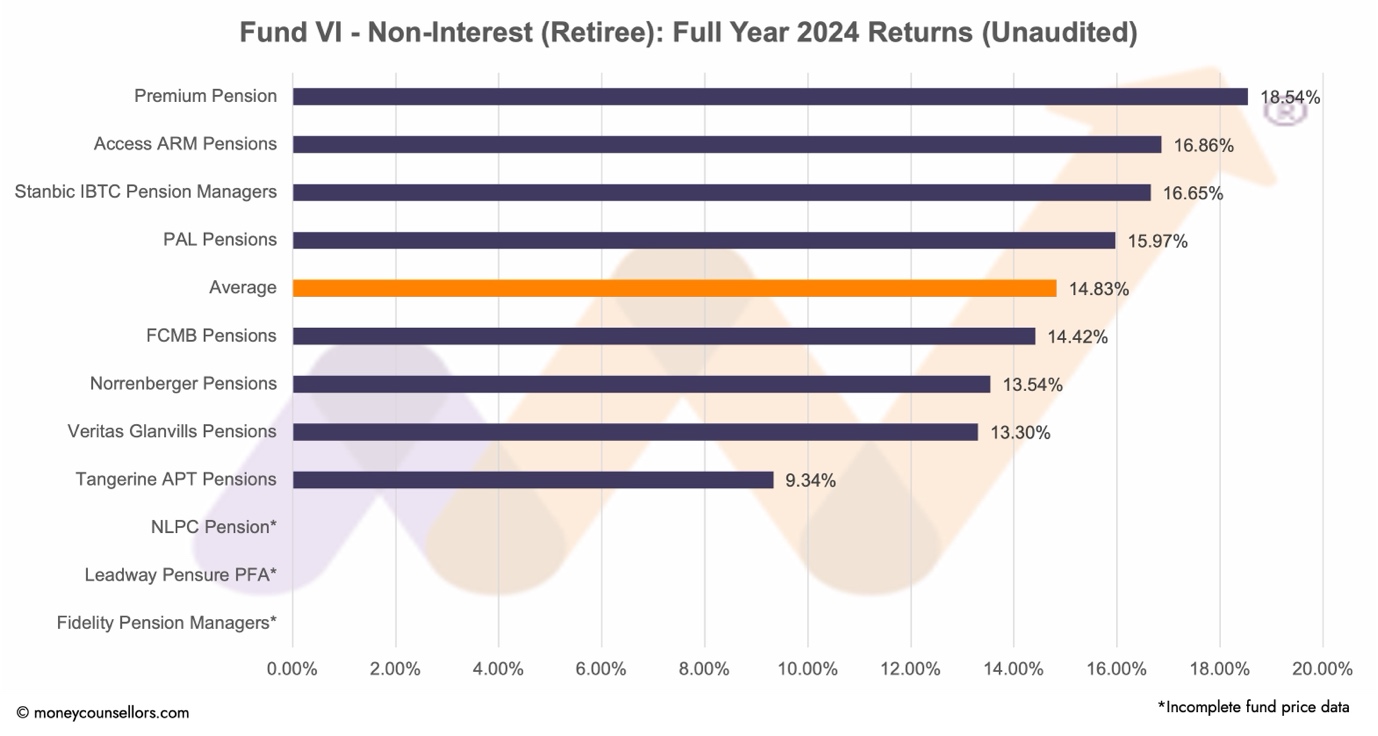1378x736 pixels.
Task: Click the Premium Pension bar
Action: coord(770,97)
